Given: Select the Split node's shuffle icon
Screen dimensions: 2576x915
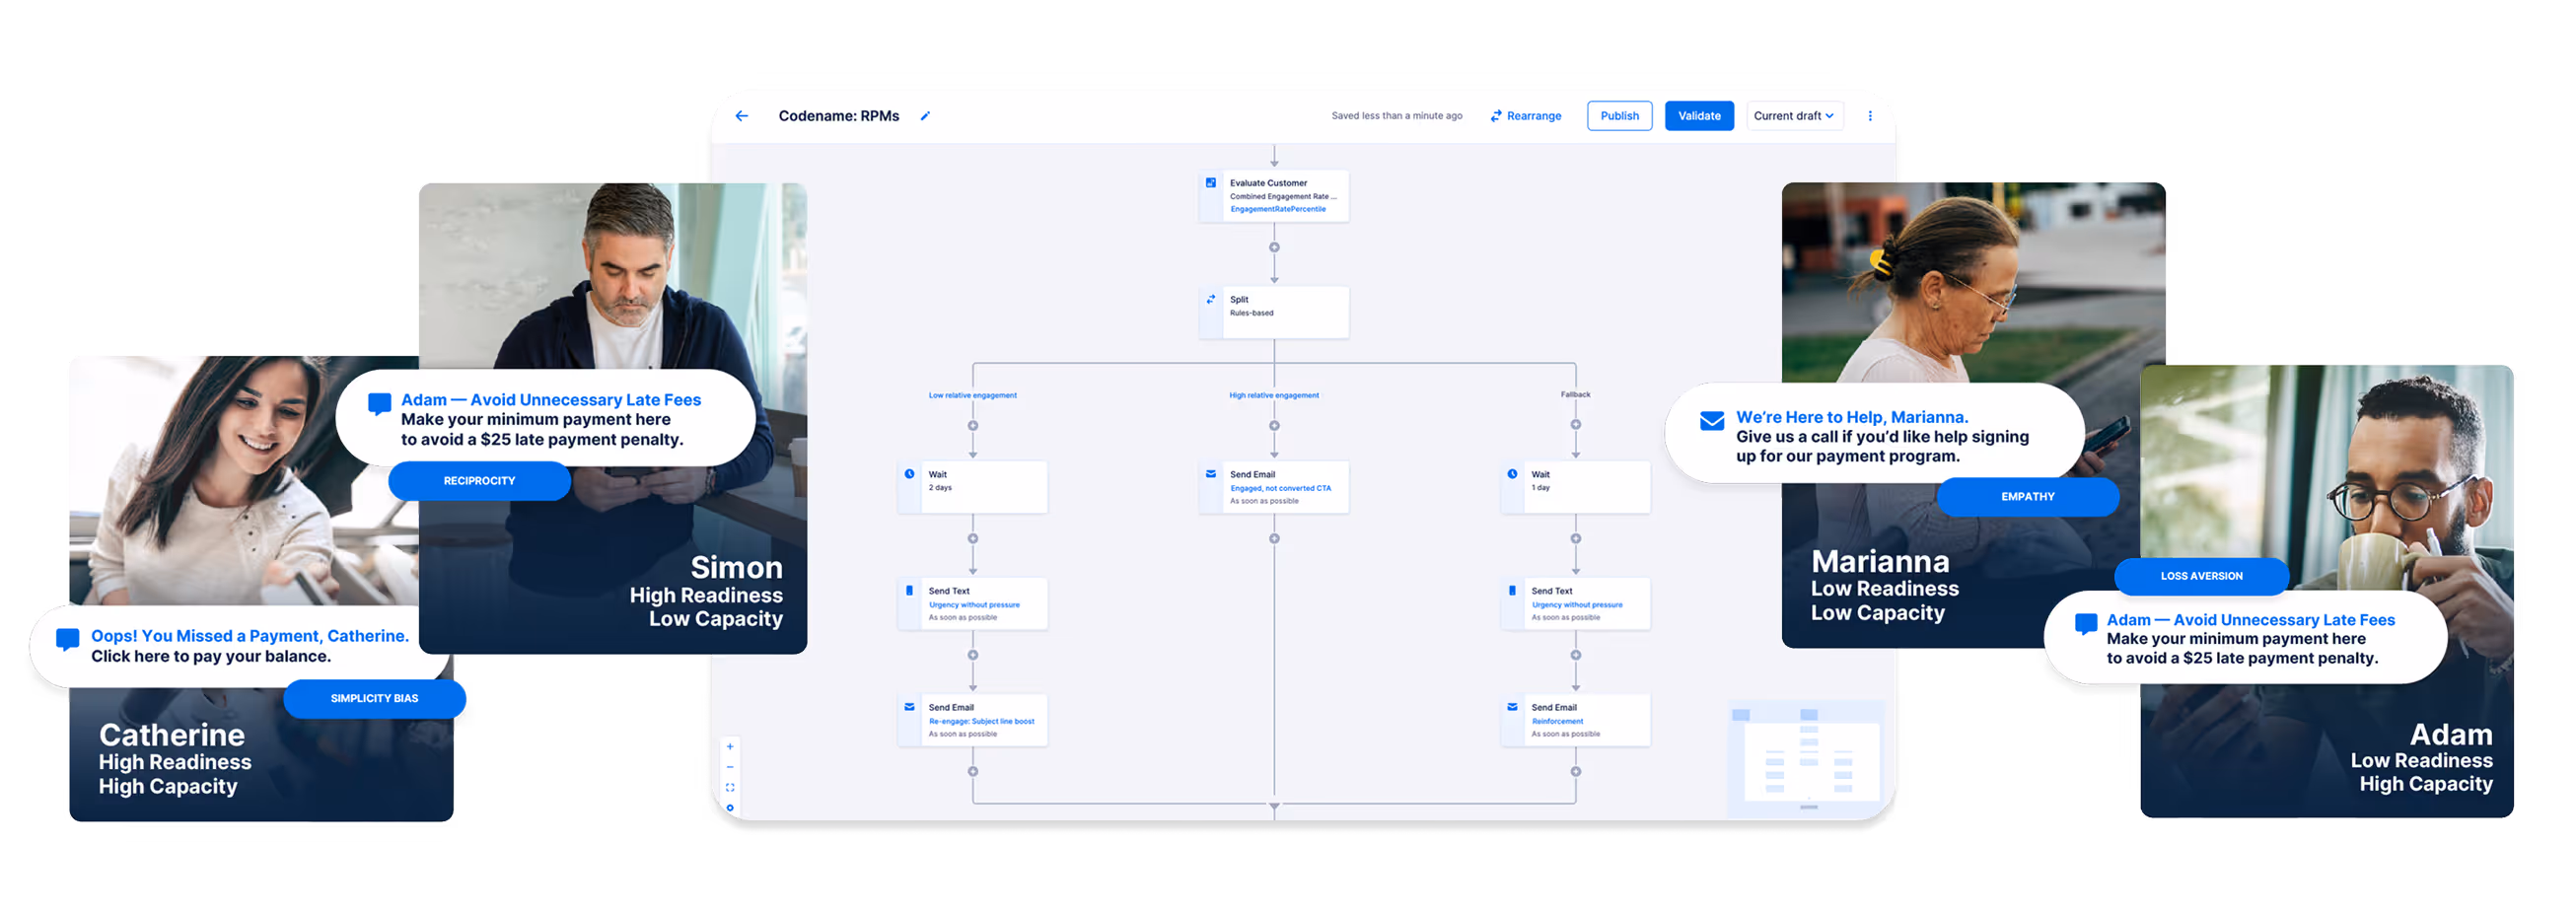Looking at the screenshot, I should (1211, 299).
